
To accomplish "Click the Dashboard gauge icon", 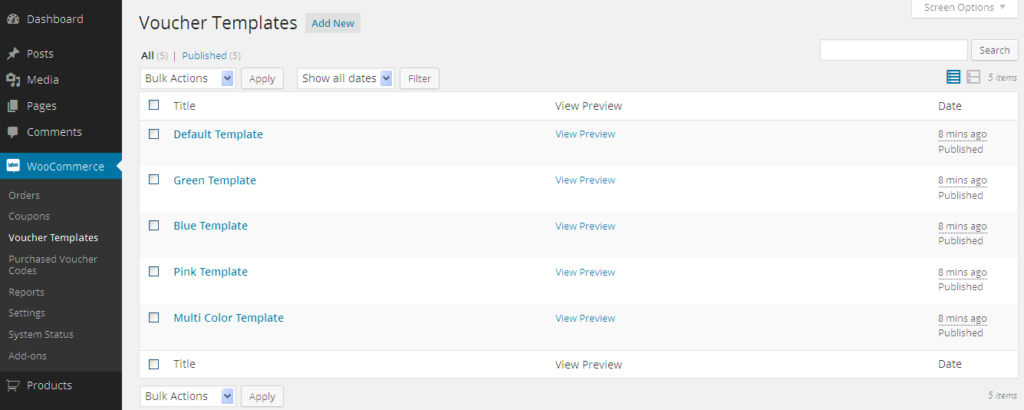I will (12, 19).
